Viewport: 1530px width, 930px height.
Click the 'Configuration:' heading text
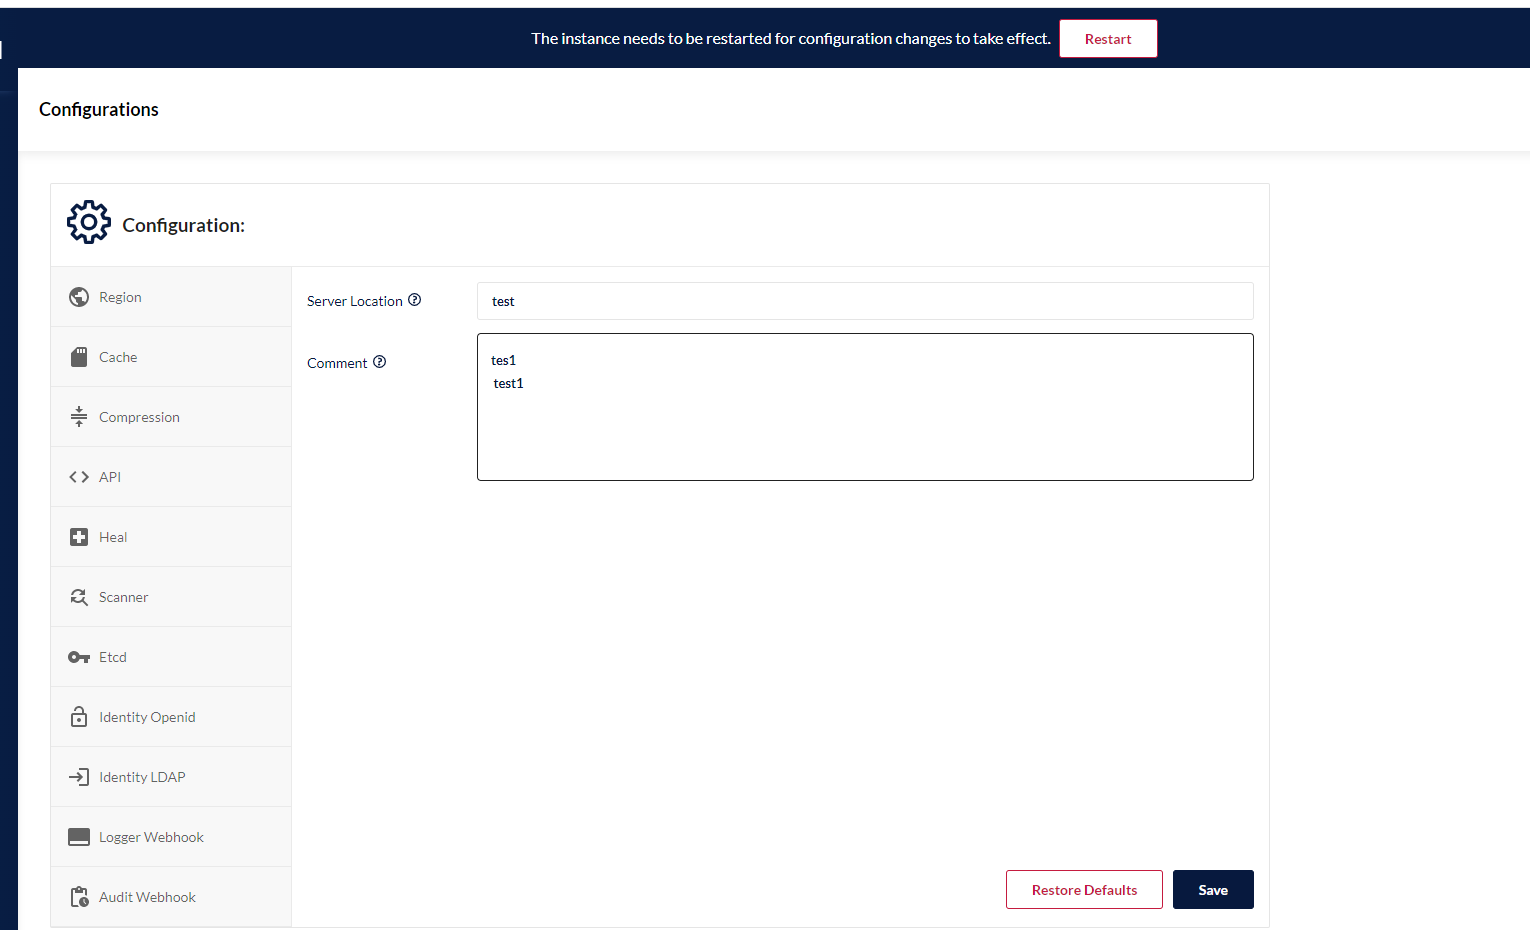[x=183, y=225]
